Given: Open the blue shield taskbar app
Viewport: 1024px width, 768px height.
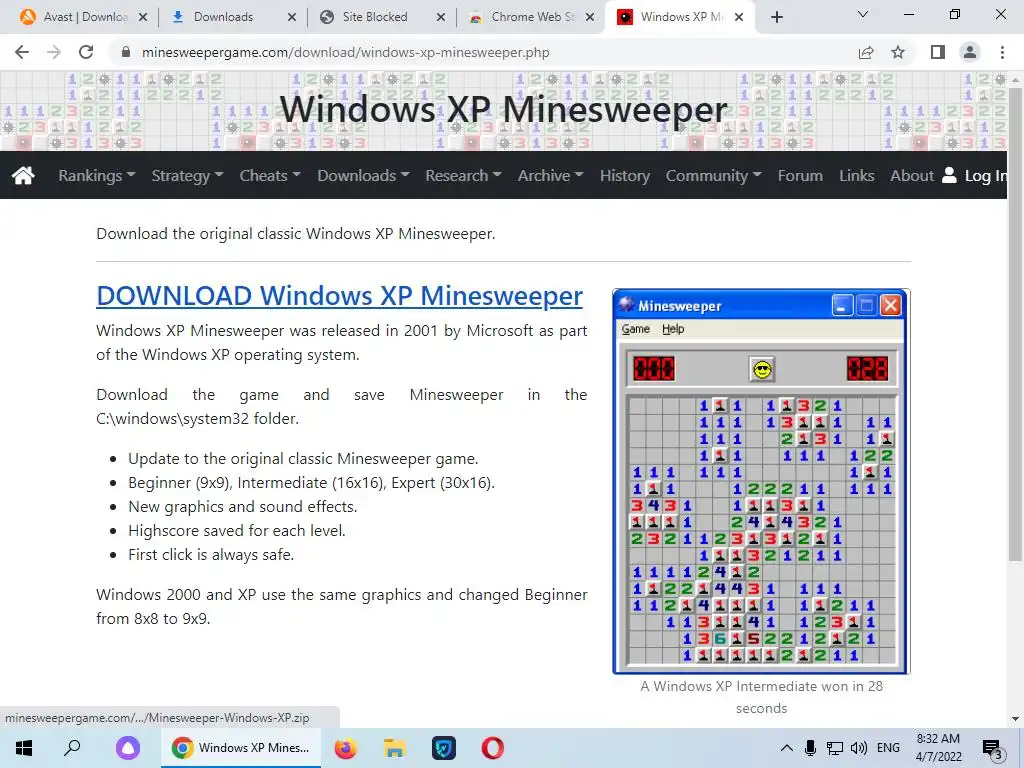Looking at the screenshot, I should pos(443,748).
